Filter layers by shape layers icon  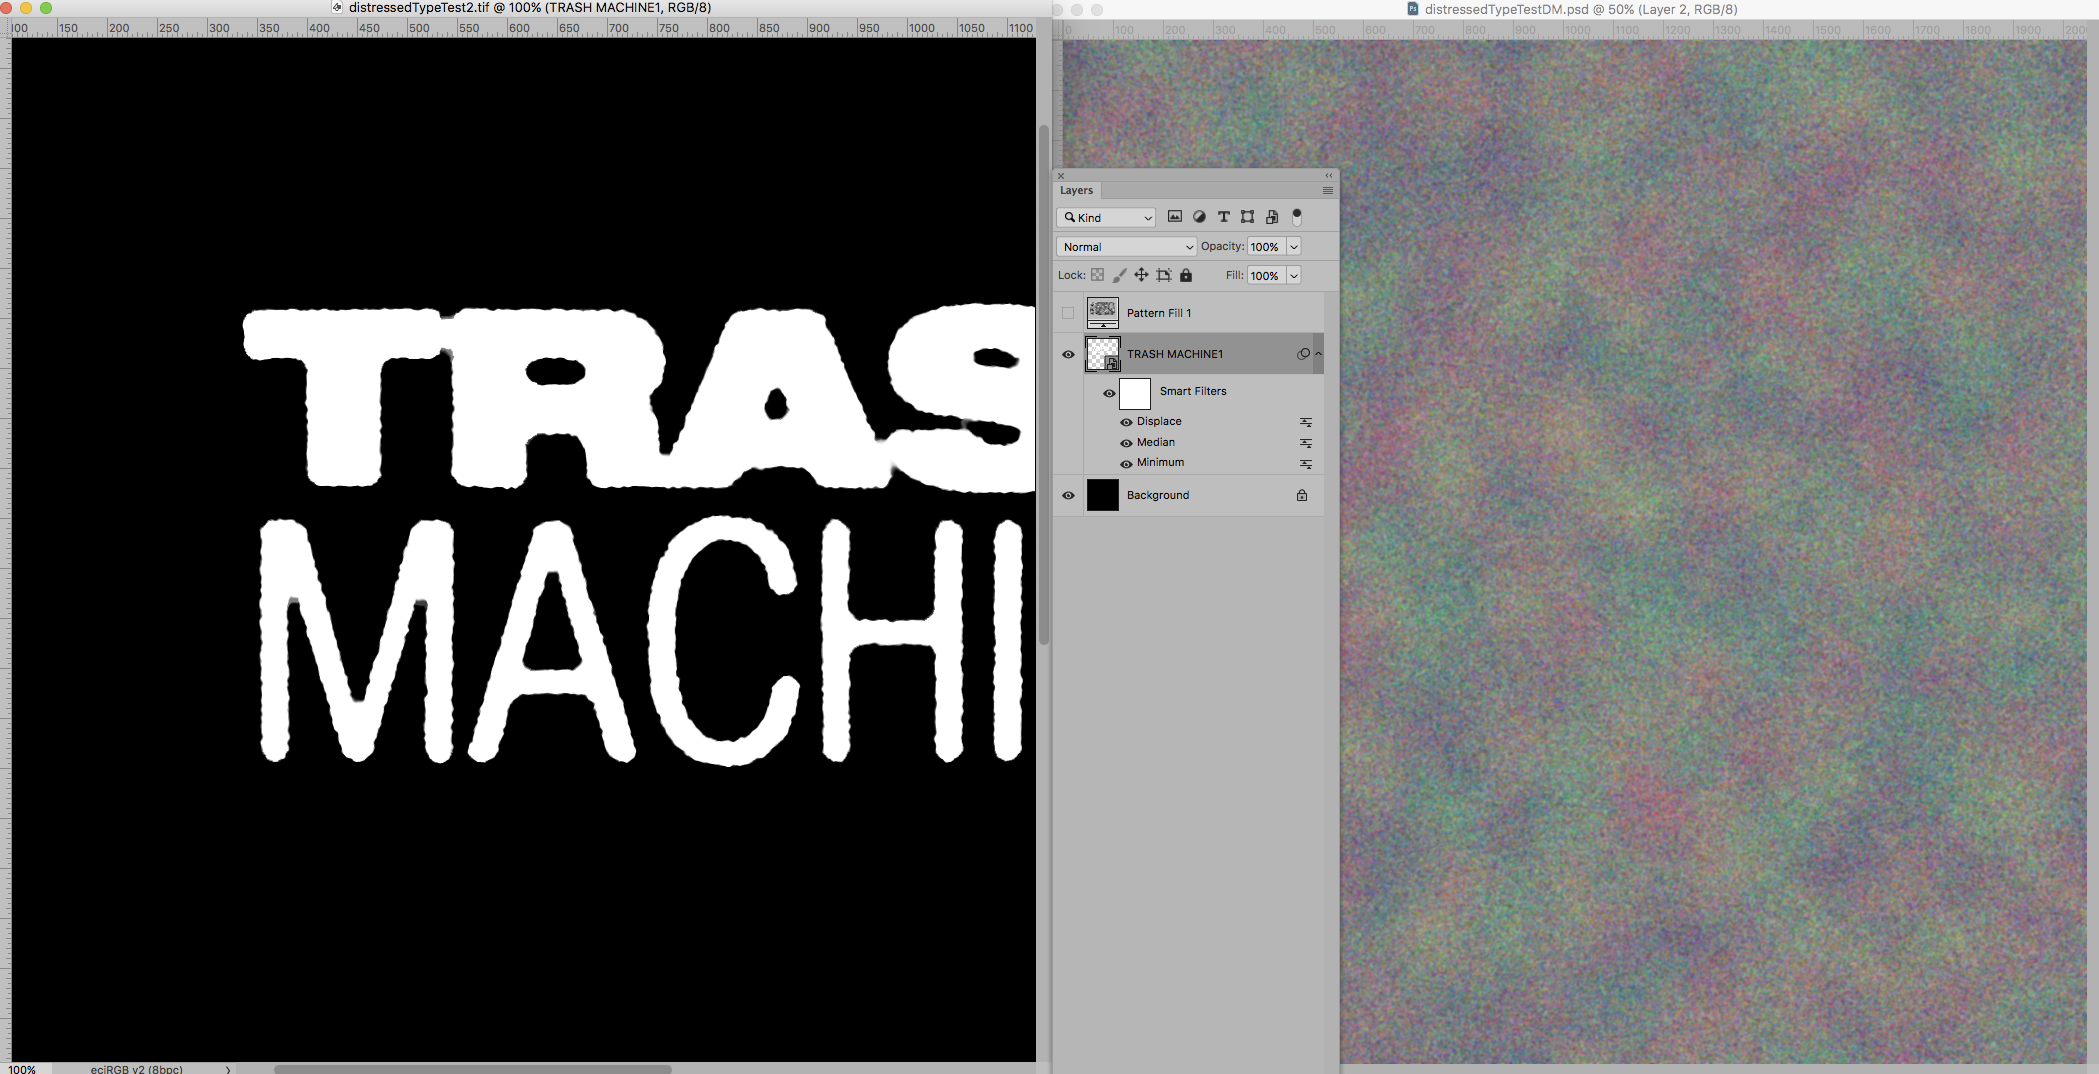tap(1247, 217)
